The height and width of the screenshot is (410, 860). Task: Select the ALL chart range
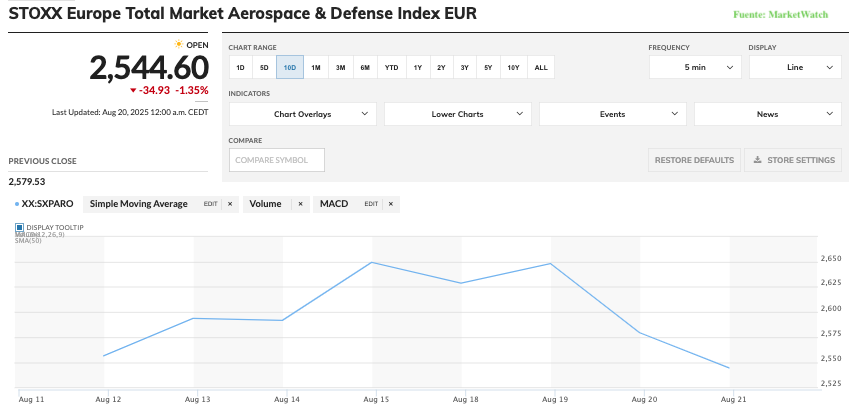tap(541, 67)
